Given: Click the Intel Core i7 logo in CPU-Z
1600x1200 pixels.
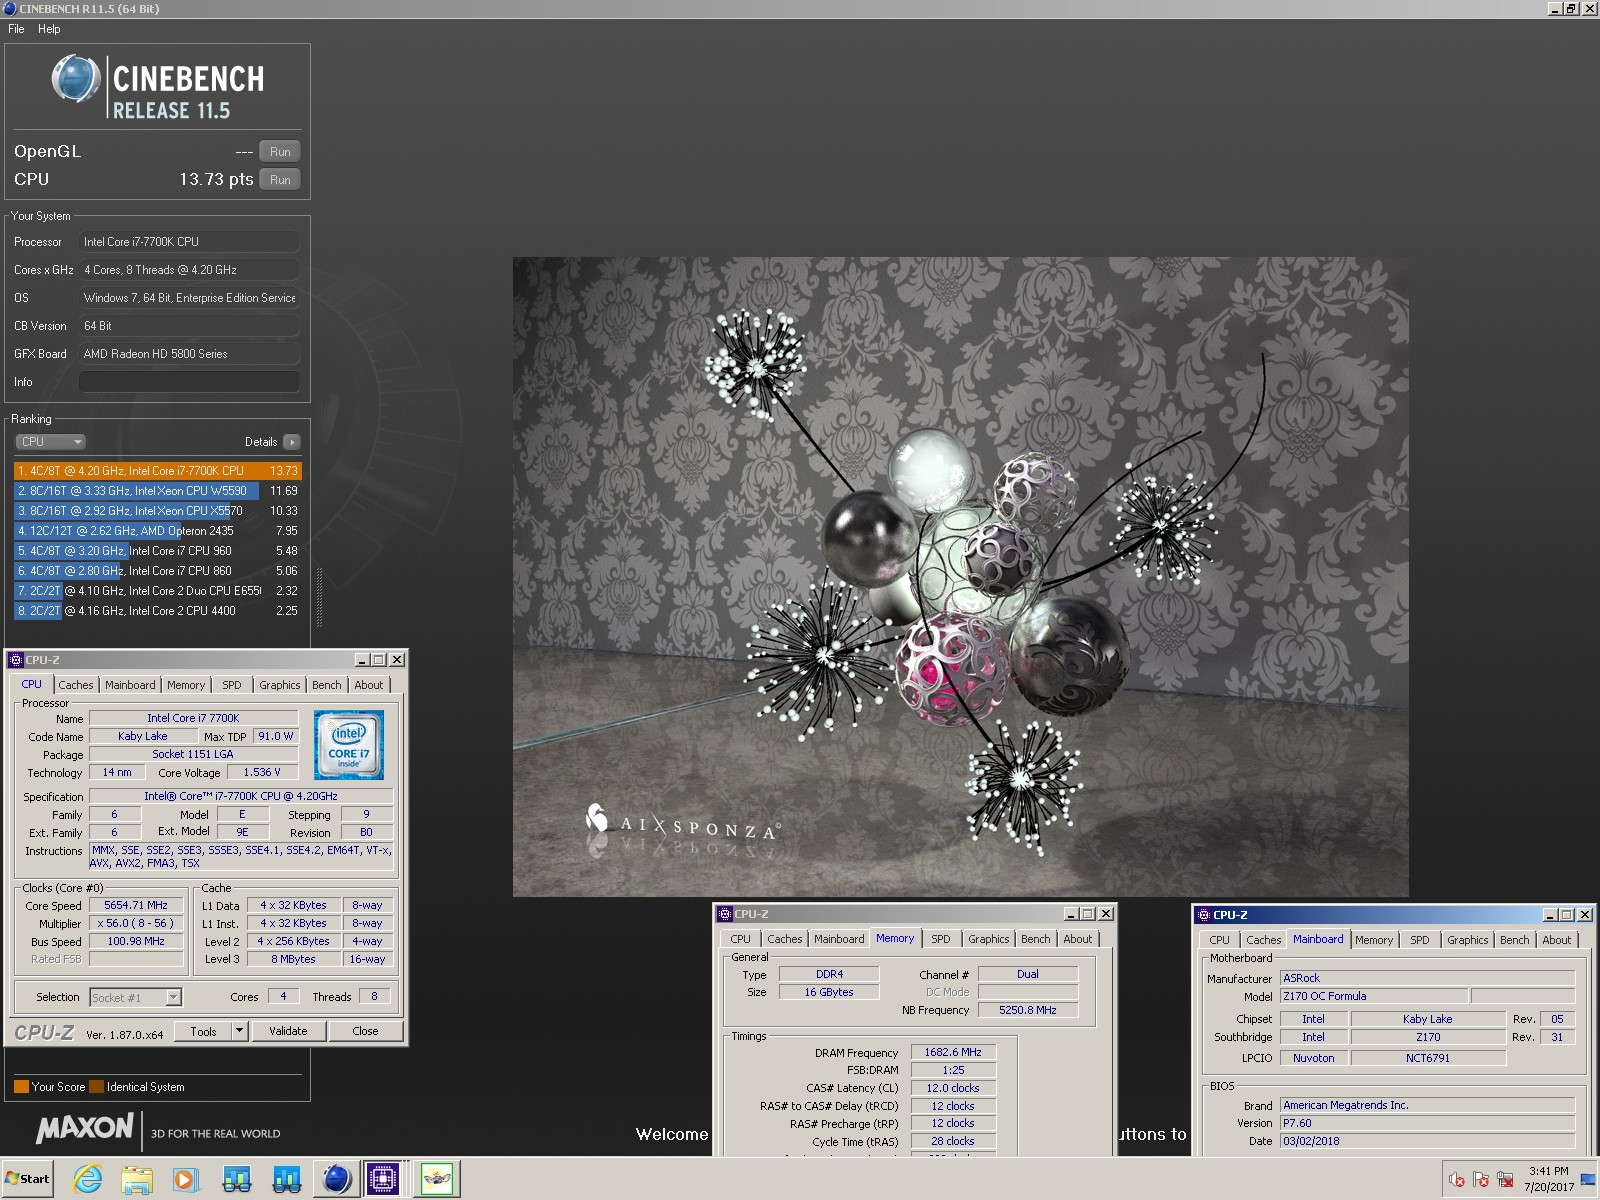Looking at the screenshot, I should point(349,745).
